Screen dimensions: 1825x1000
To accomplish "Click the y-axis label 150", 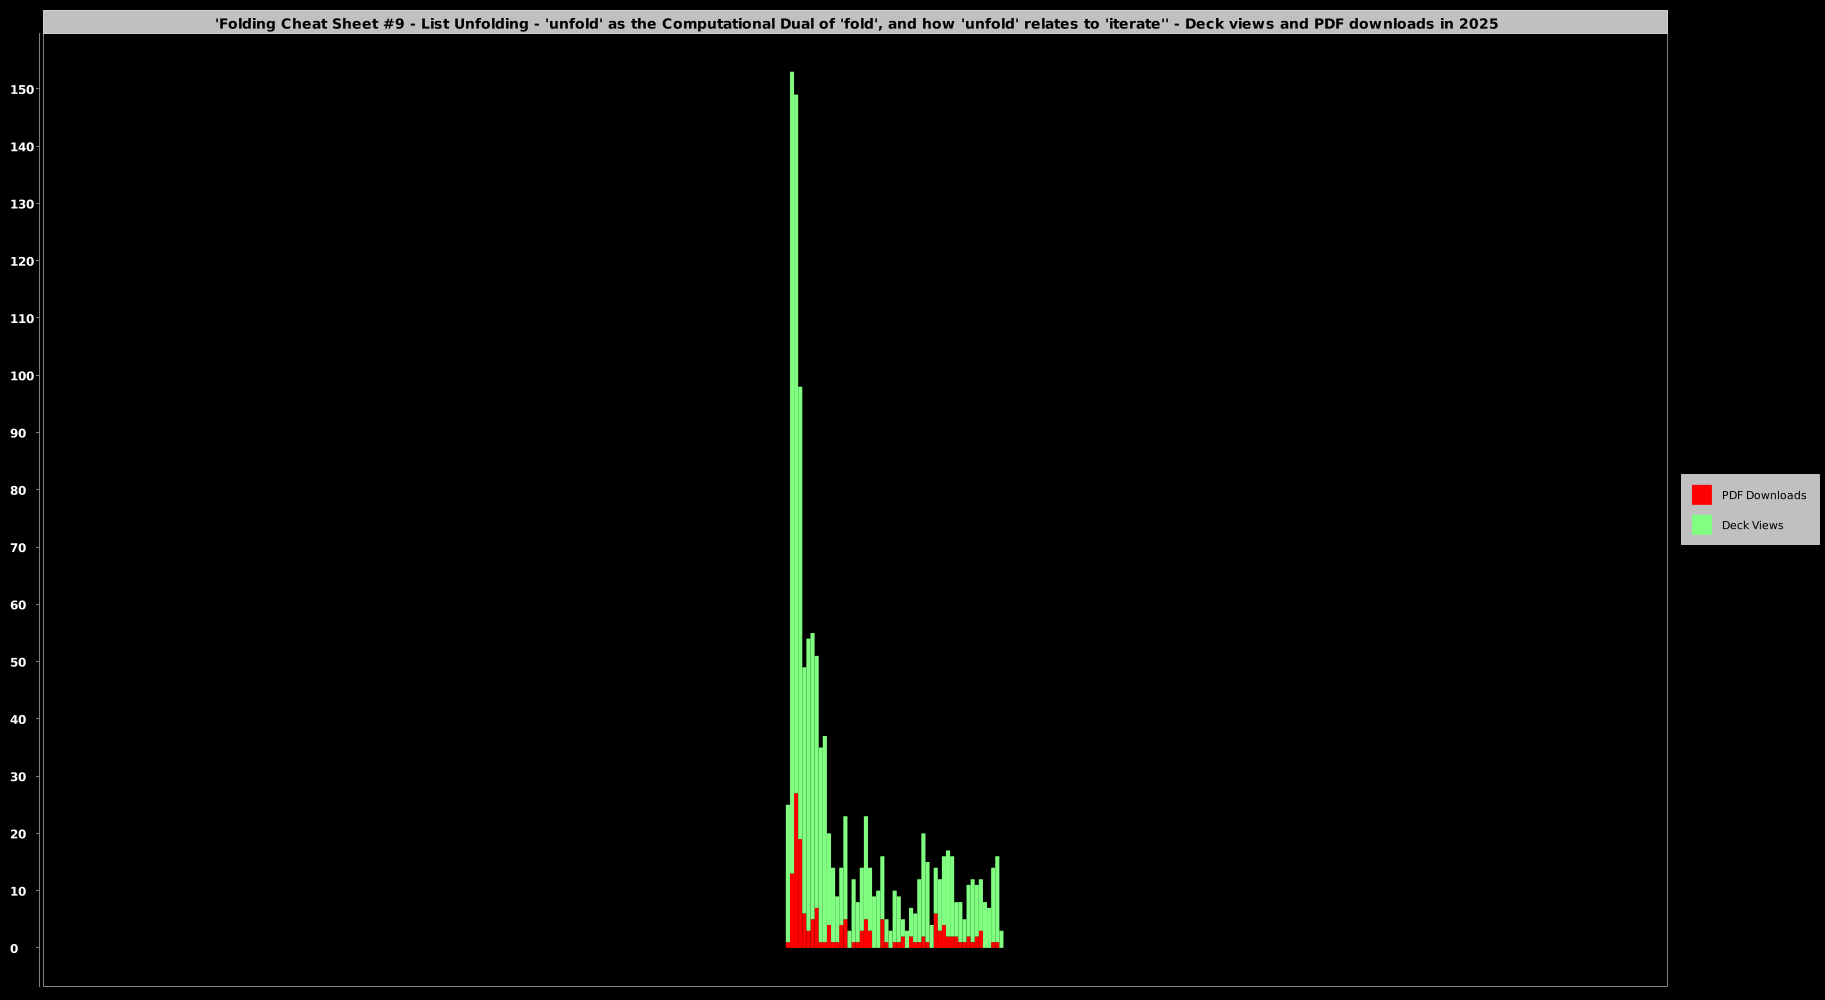I will (x=22, y=90).
